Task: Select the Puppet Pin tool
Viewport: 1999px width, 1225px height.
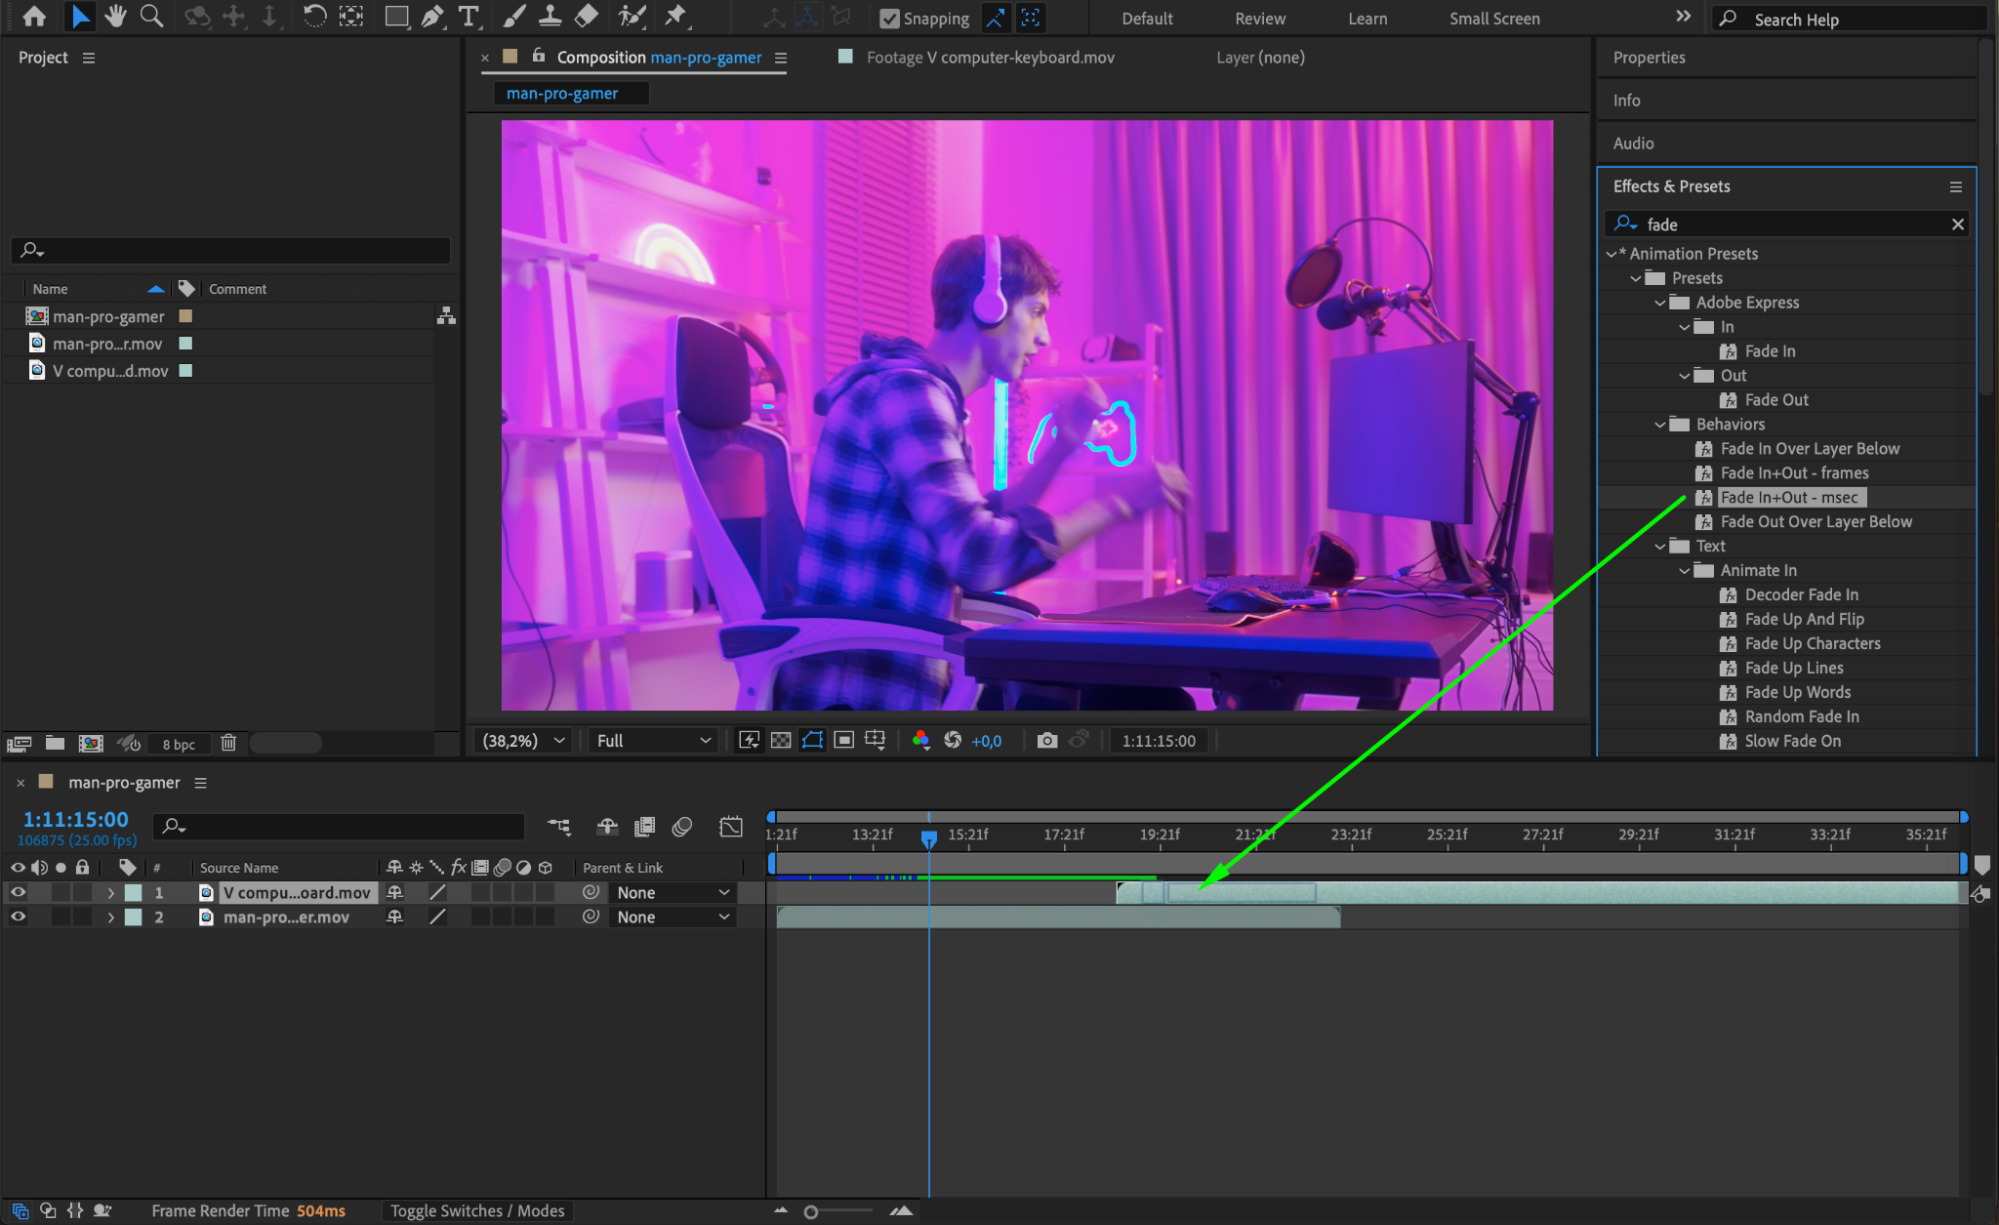Action: coord(676,16)
